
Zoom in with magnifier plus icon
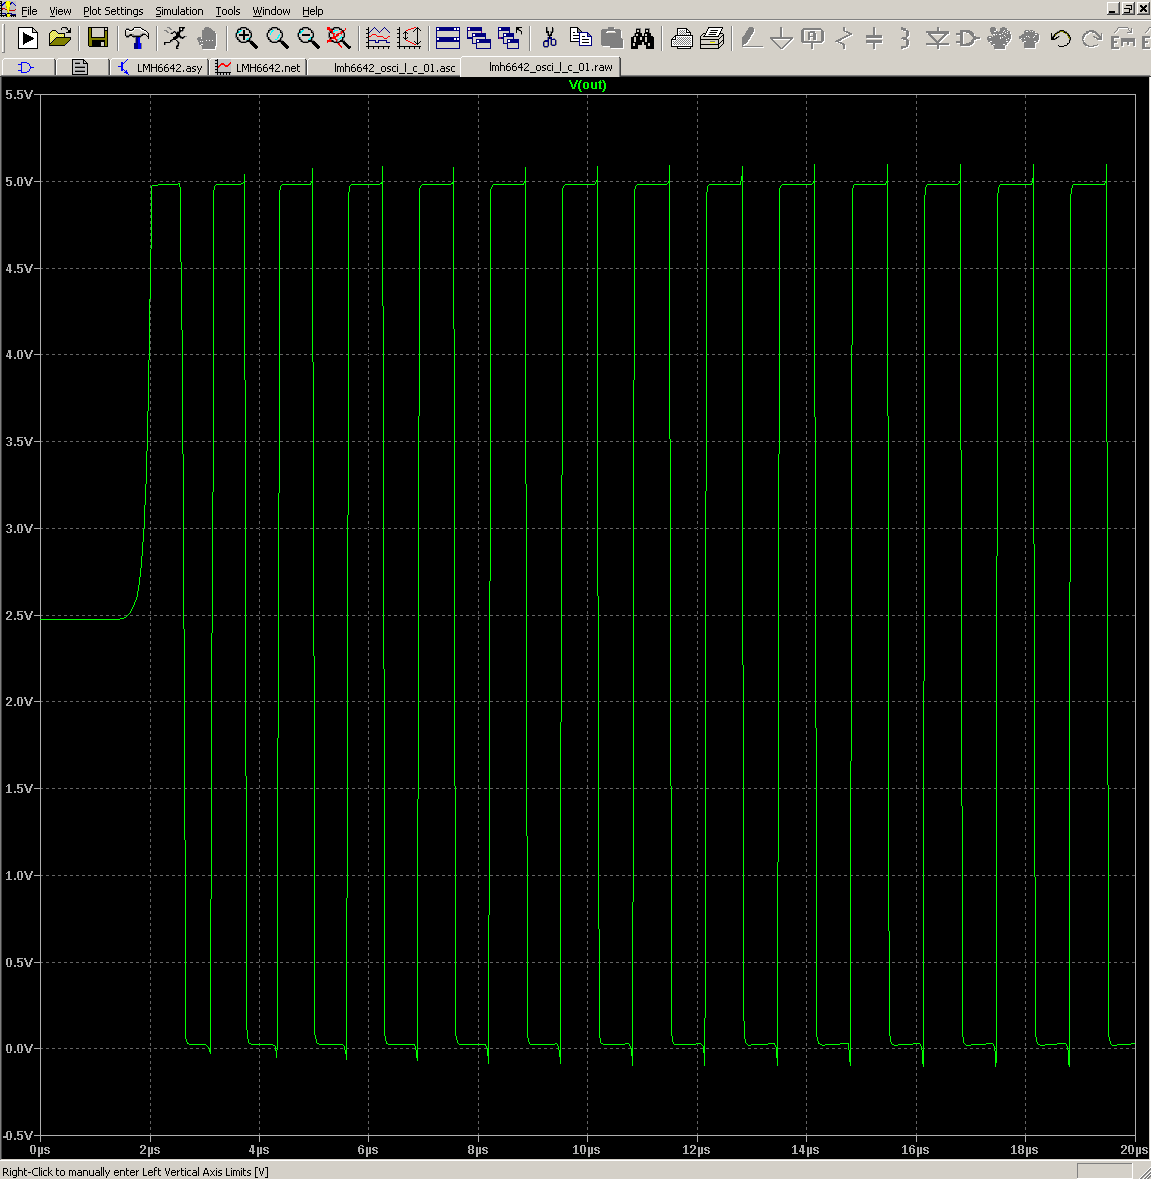tap(246, 38)
